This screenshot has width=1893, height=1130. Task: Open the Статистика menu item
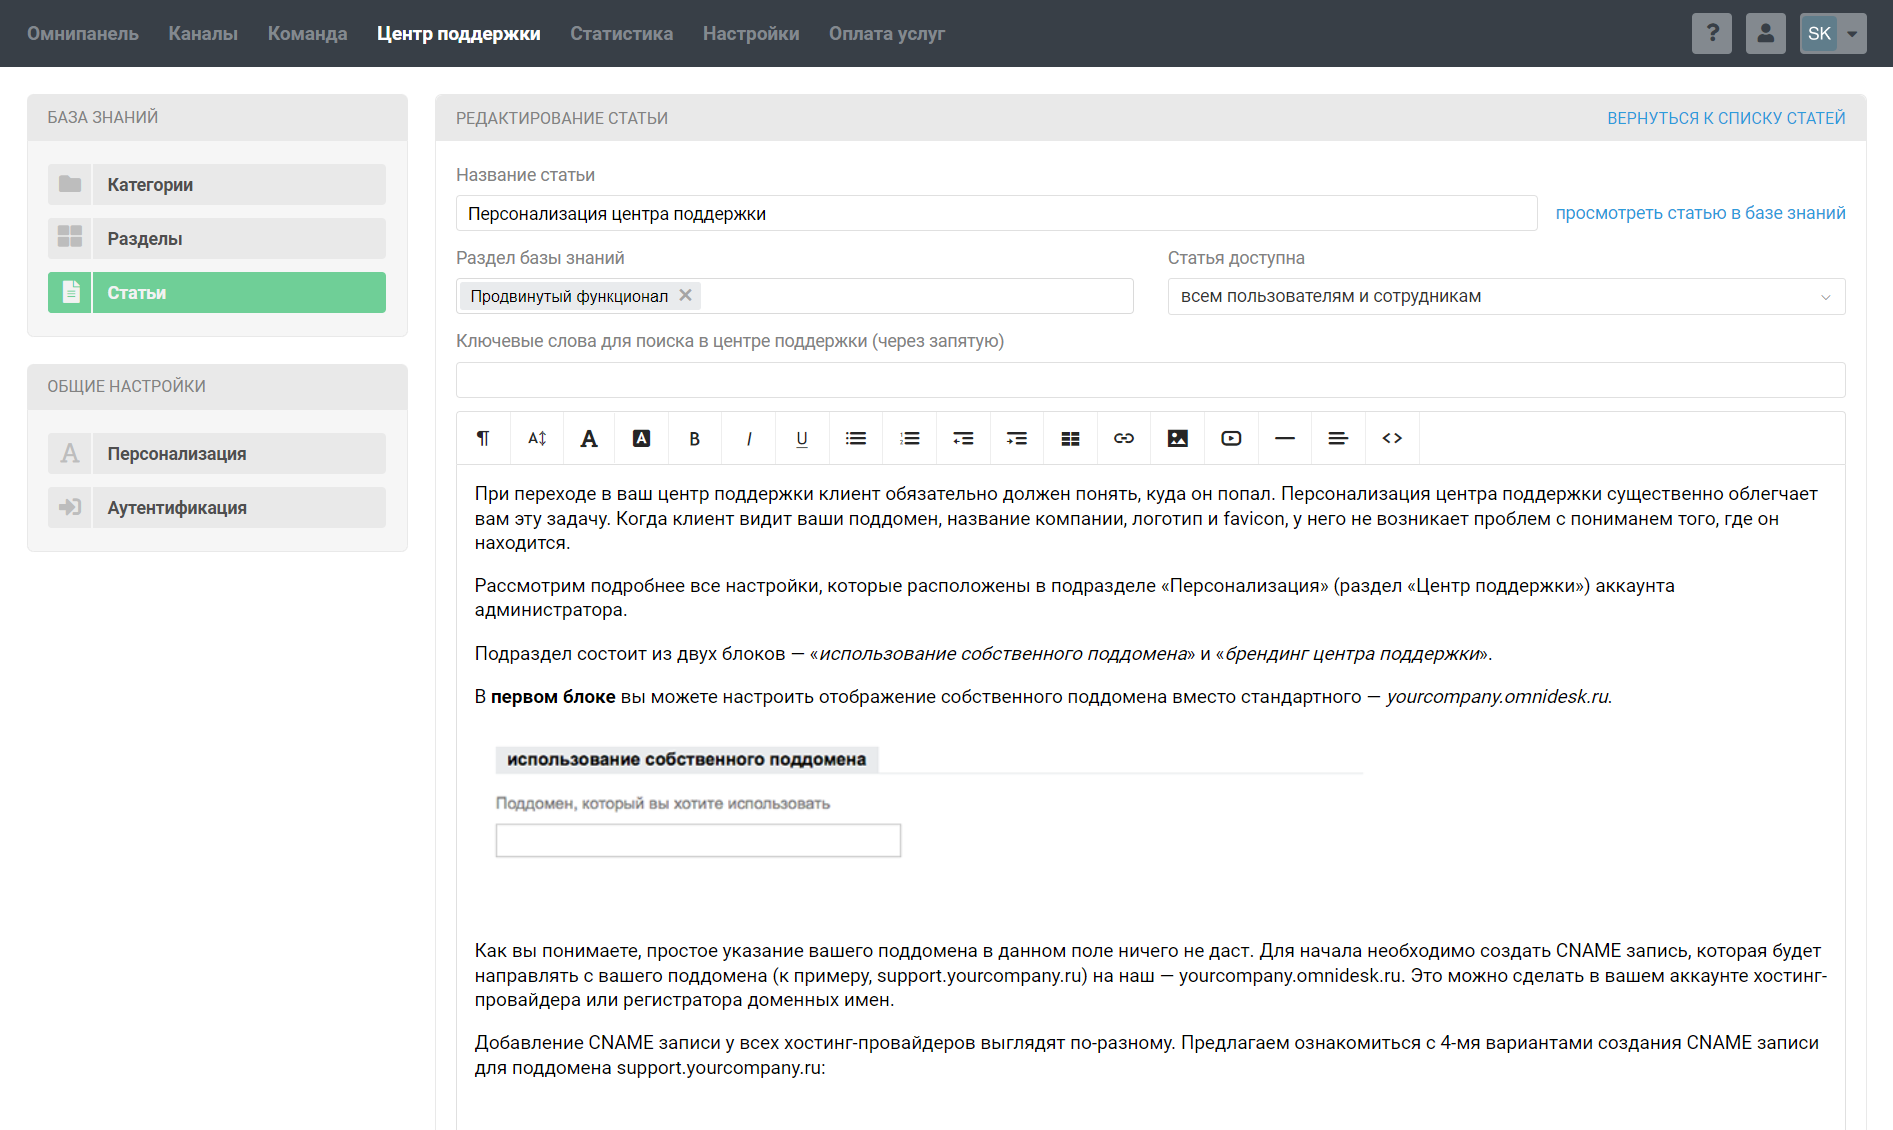[x=621, y=34]
